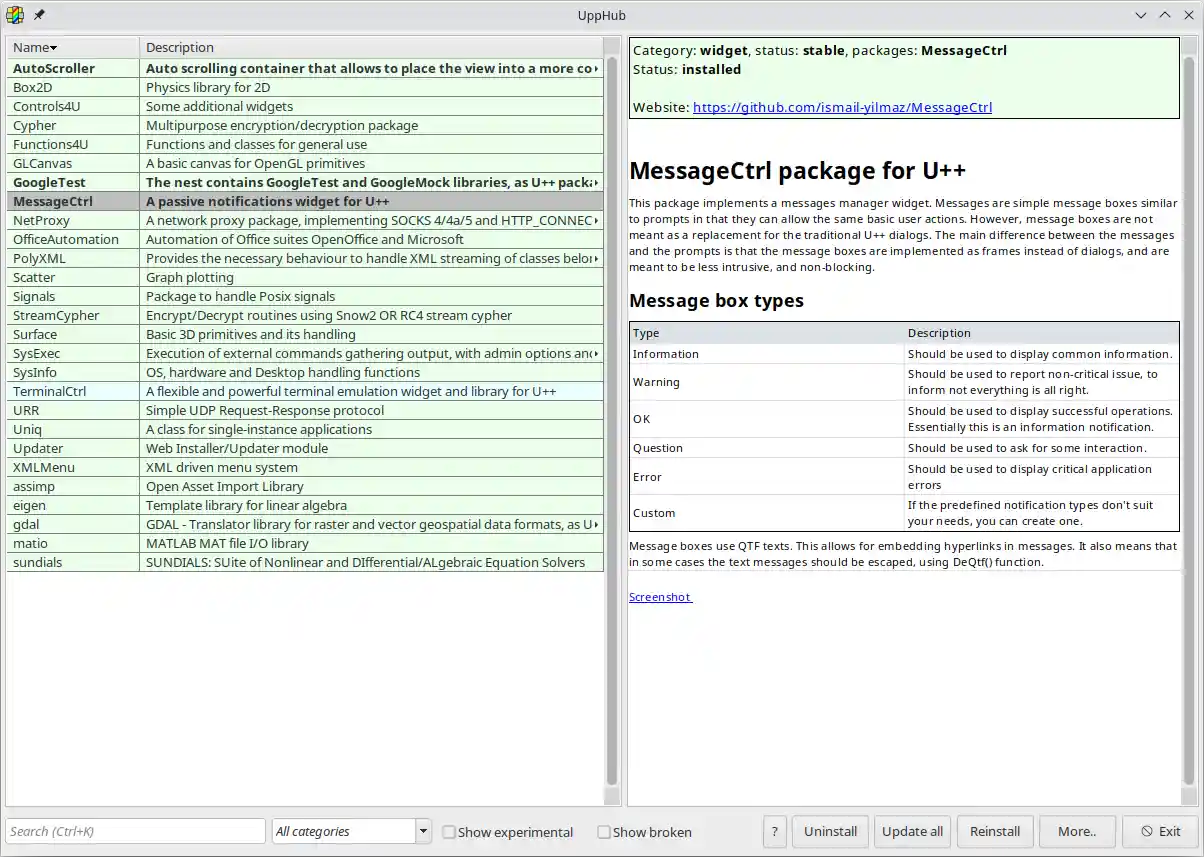
Task: Open the title bar chevron menu
Action: click(1141, 15)
